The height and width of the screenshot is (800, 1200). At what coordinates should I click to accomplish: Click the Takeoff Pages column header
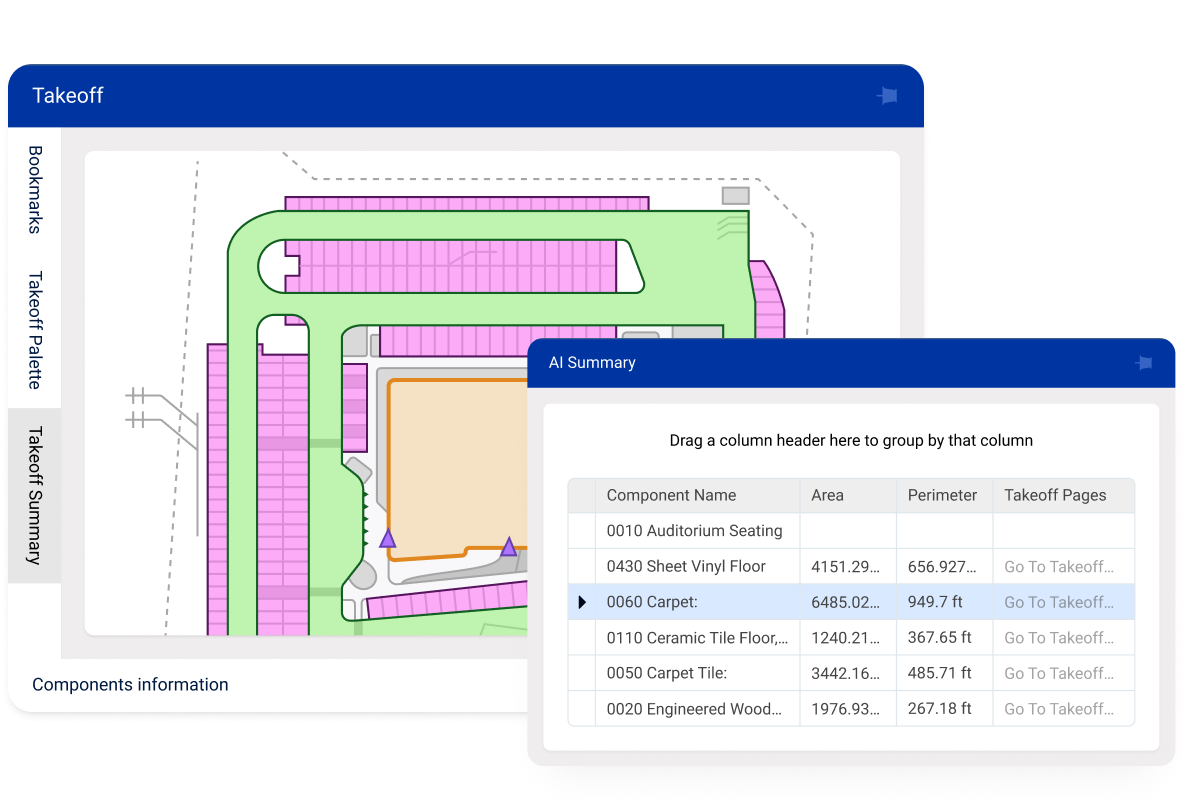[x=1064, y=495]
